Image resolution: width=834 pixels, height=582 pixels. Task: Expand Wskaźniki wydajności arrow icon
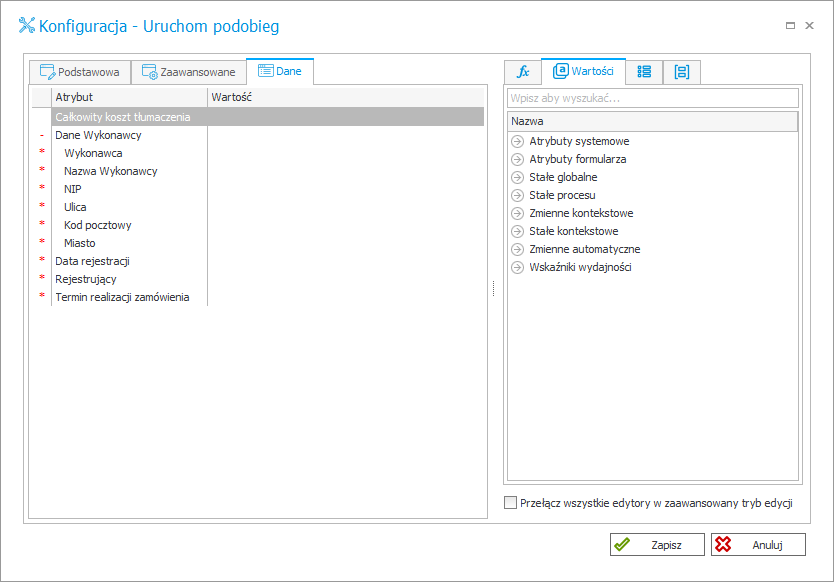(517, 268)
